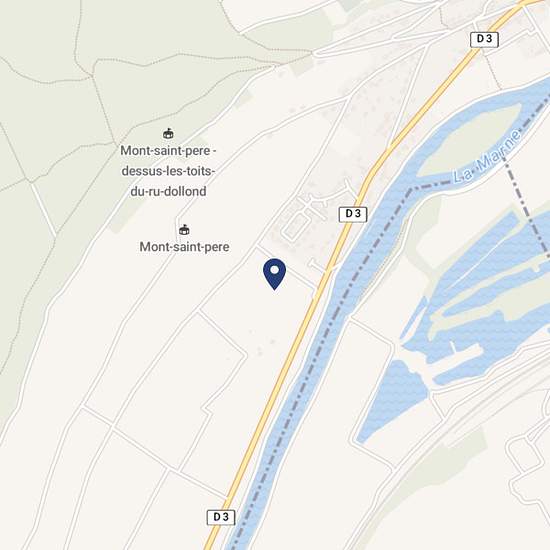This screenshot has height=550, width=550.
Task: Click the La Marne river label
Action: (487, 157)
